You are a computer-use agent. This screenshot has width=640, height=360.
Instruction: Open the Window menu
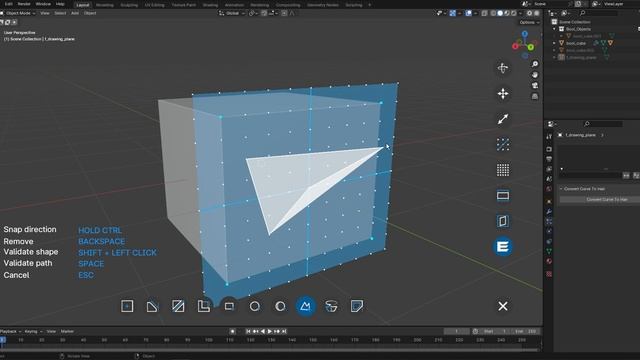pyautogui.click(x=43, y=4)
